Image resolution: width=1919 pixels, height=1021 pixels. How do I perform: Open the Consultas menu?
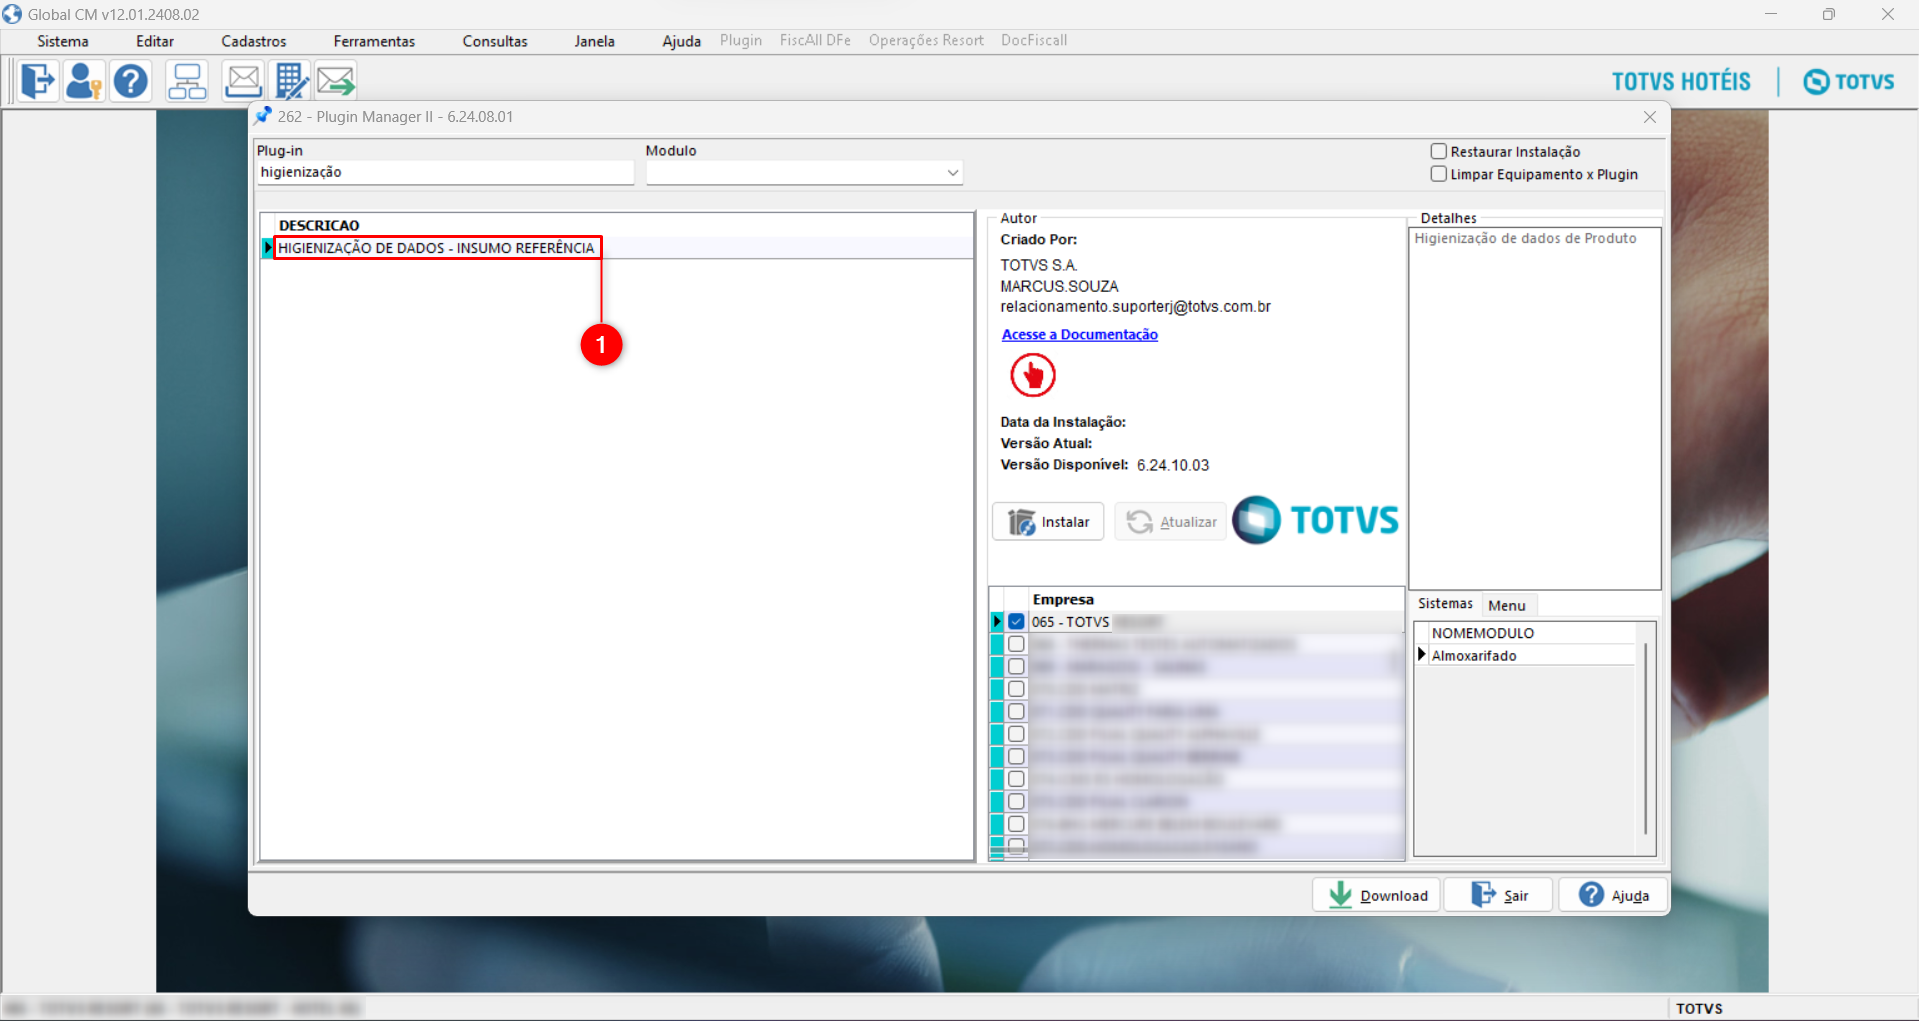[495, 41]
